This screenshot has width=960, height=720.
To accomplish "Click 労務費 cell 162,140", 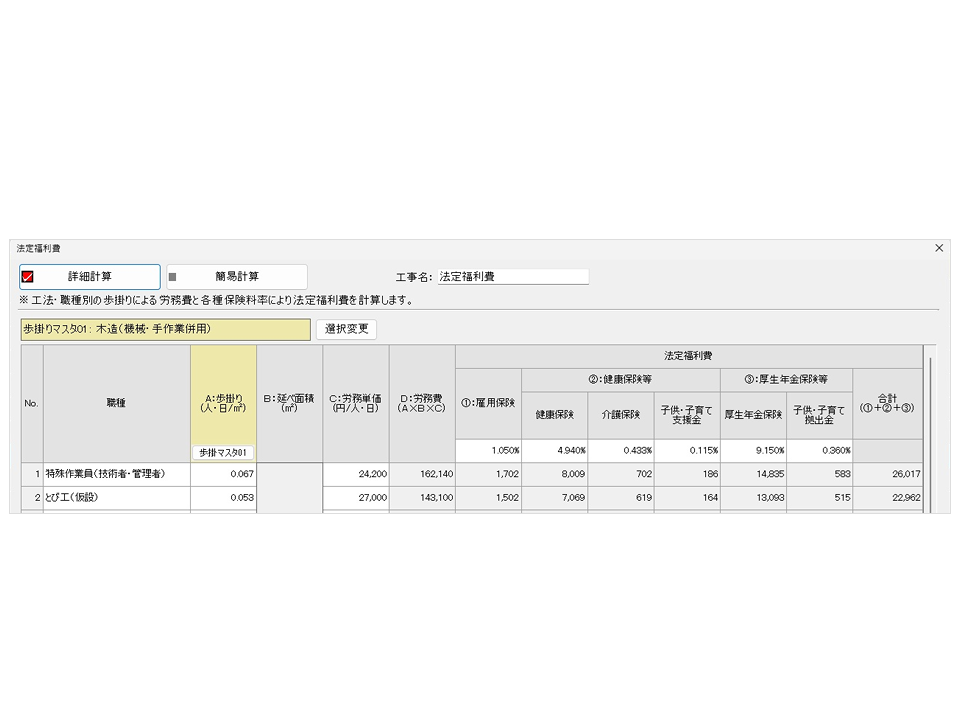I will point(422,474).
